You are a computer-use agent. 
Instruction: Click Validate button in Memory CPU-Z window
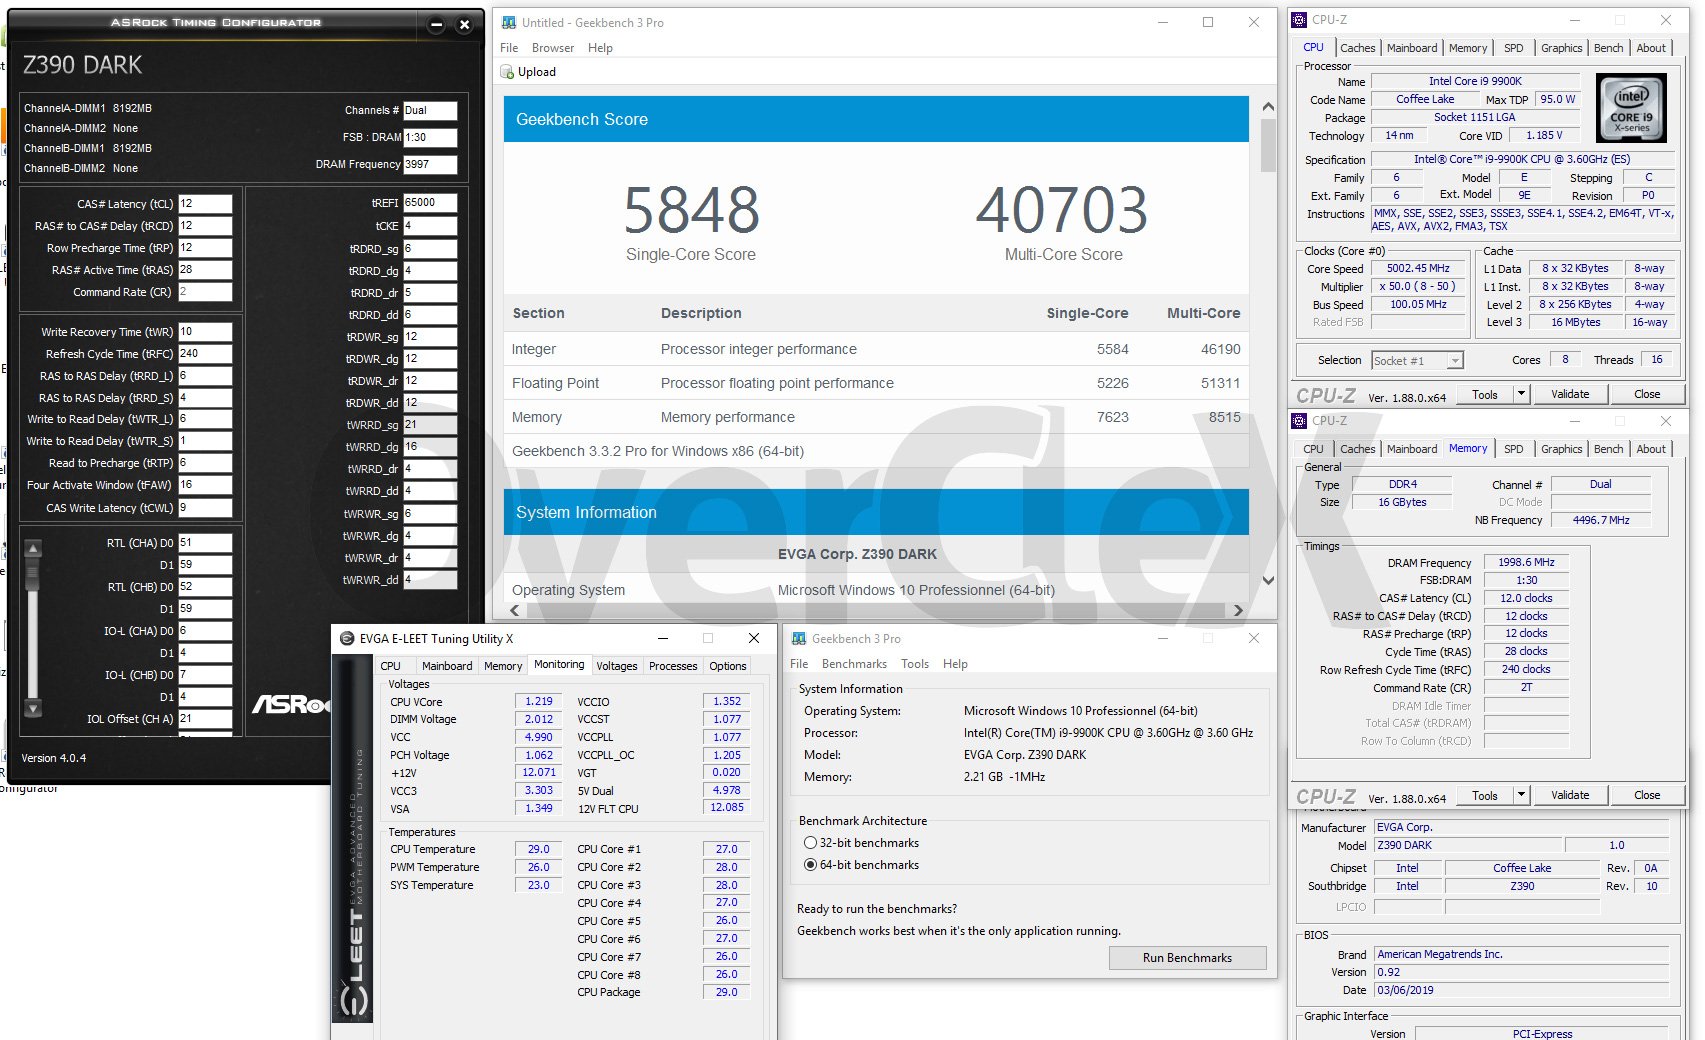1570,795
